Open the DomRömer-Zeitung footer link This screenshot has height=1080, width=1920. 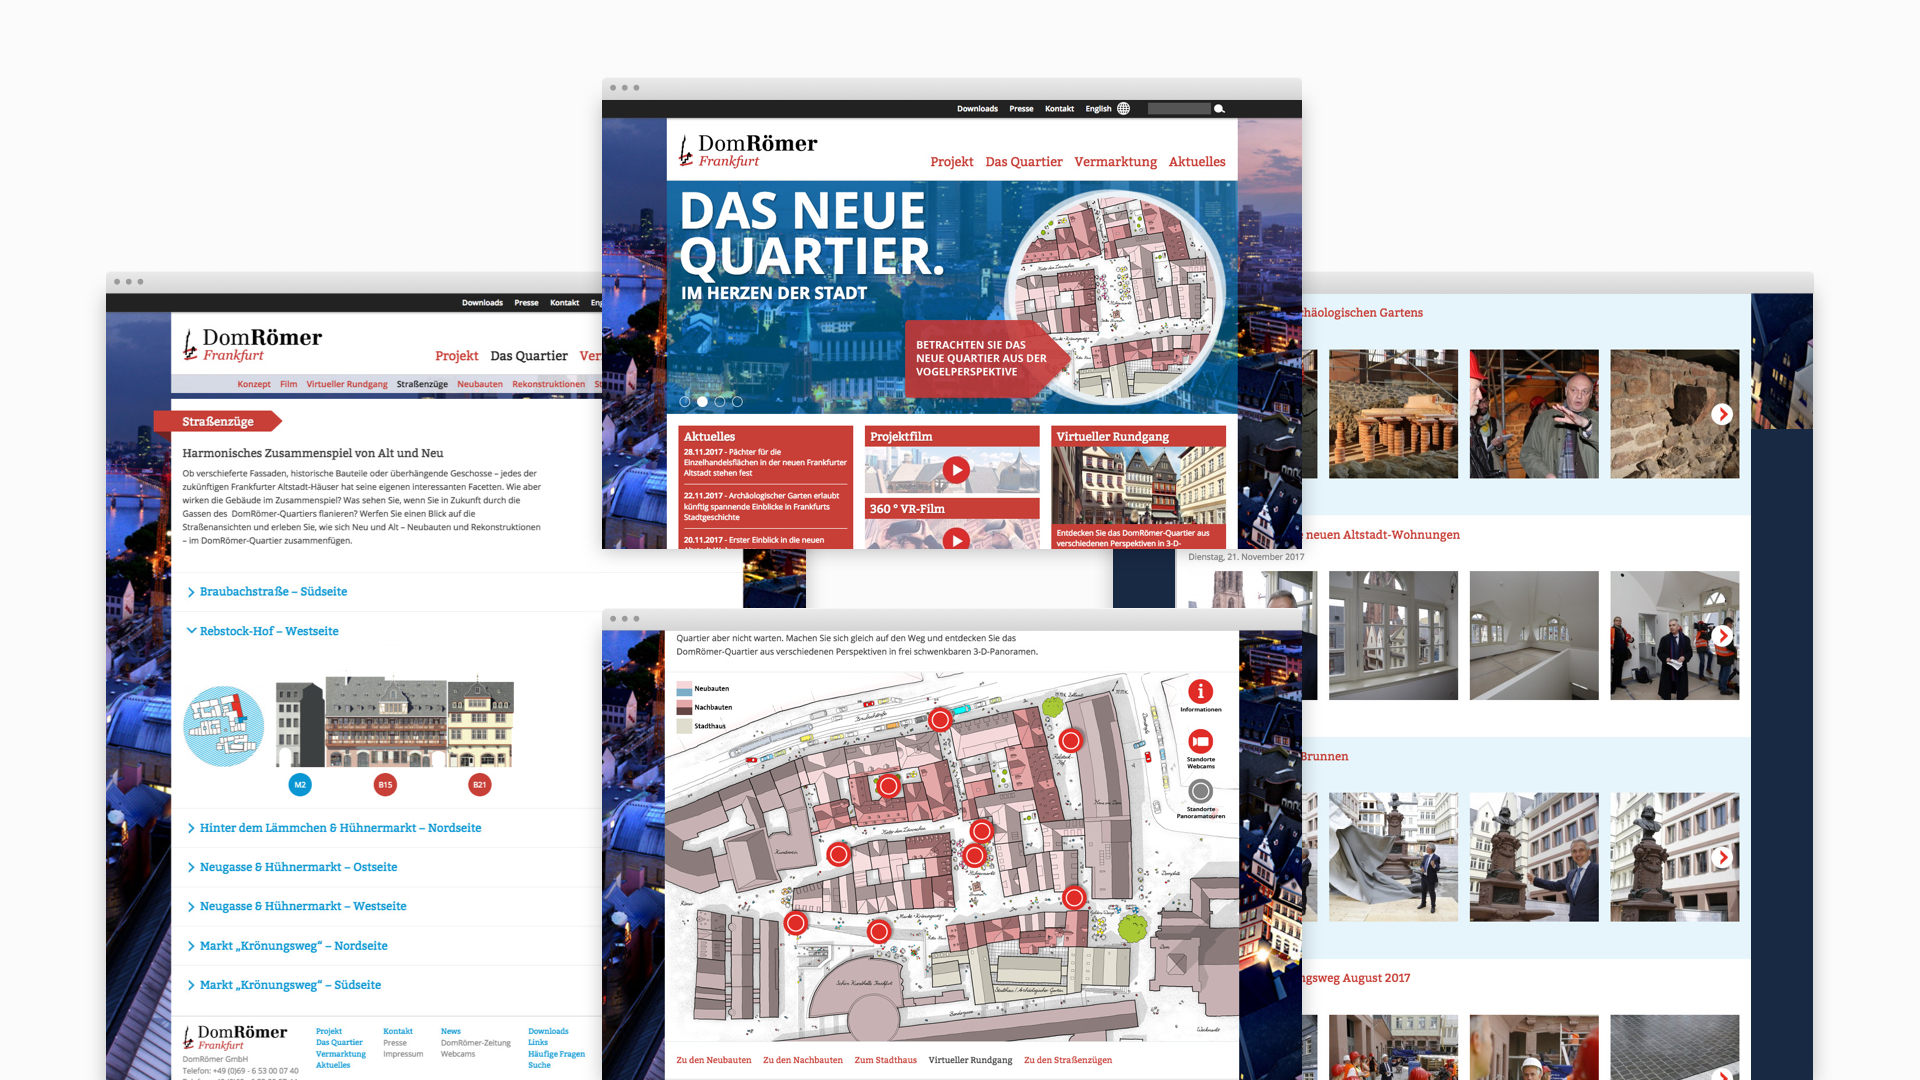point(475,1043)
